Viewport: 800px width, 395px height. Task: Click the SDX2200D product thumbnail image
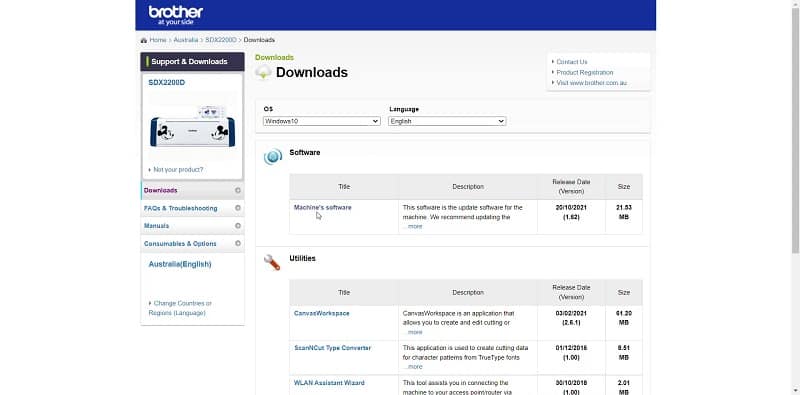coord(192,126)
